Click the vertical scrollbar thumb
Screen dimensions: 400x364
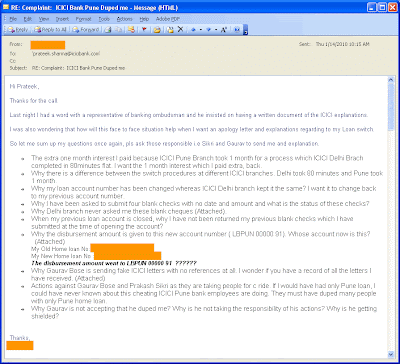391,107
